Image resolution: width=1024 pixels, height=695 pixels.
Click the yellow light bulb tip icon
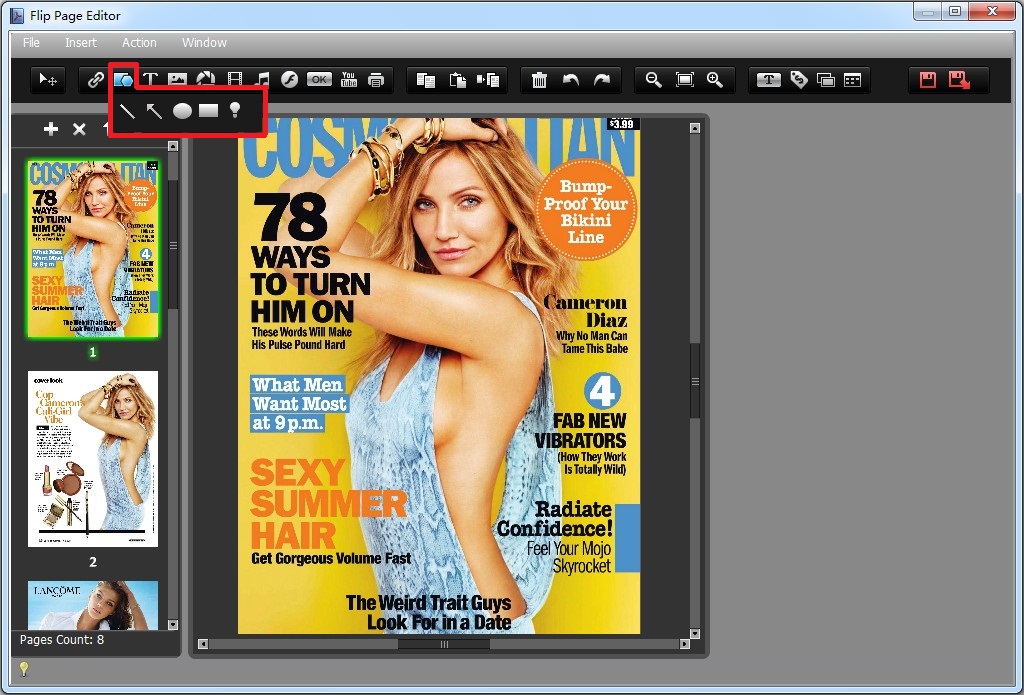point(24,669)
